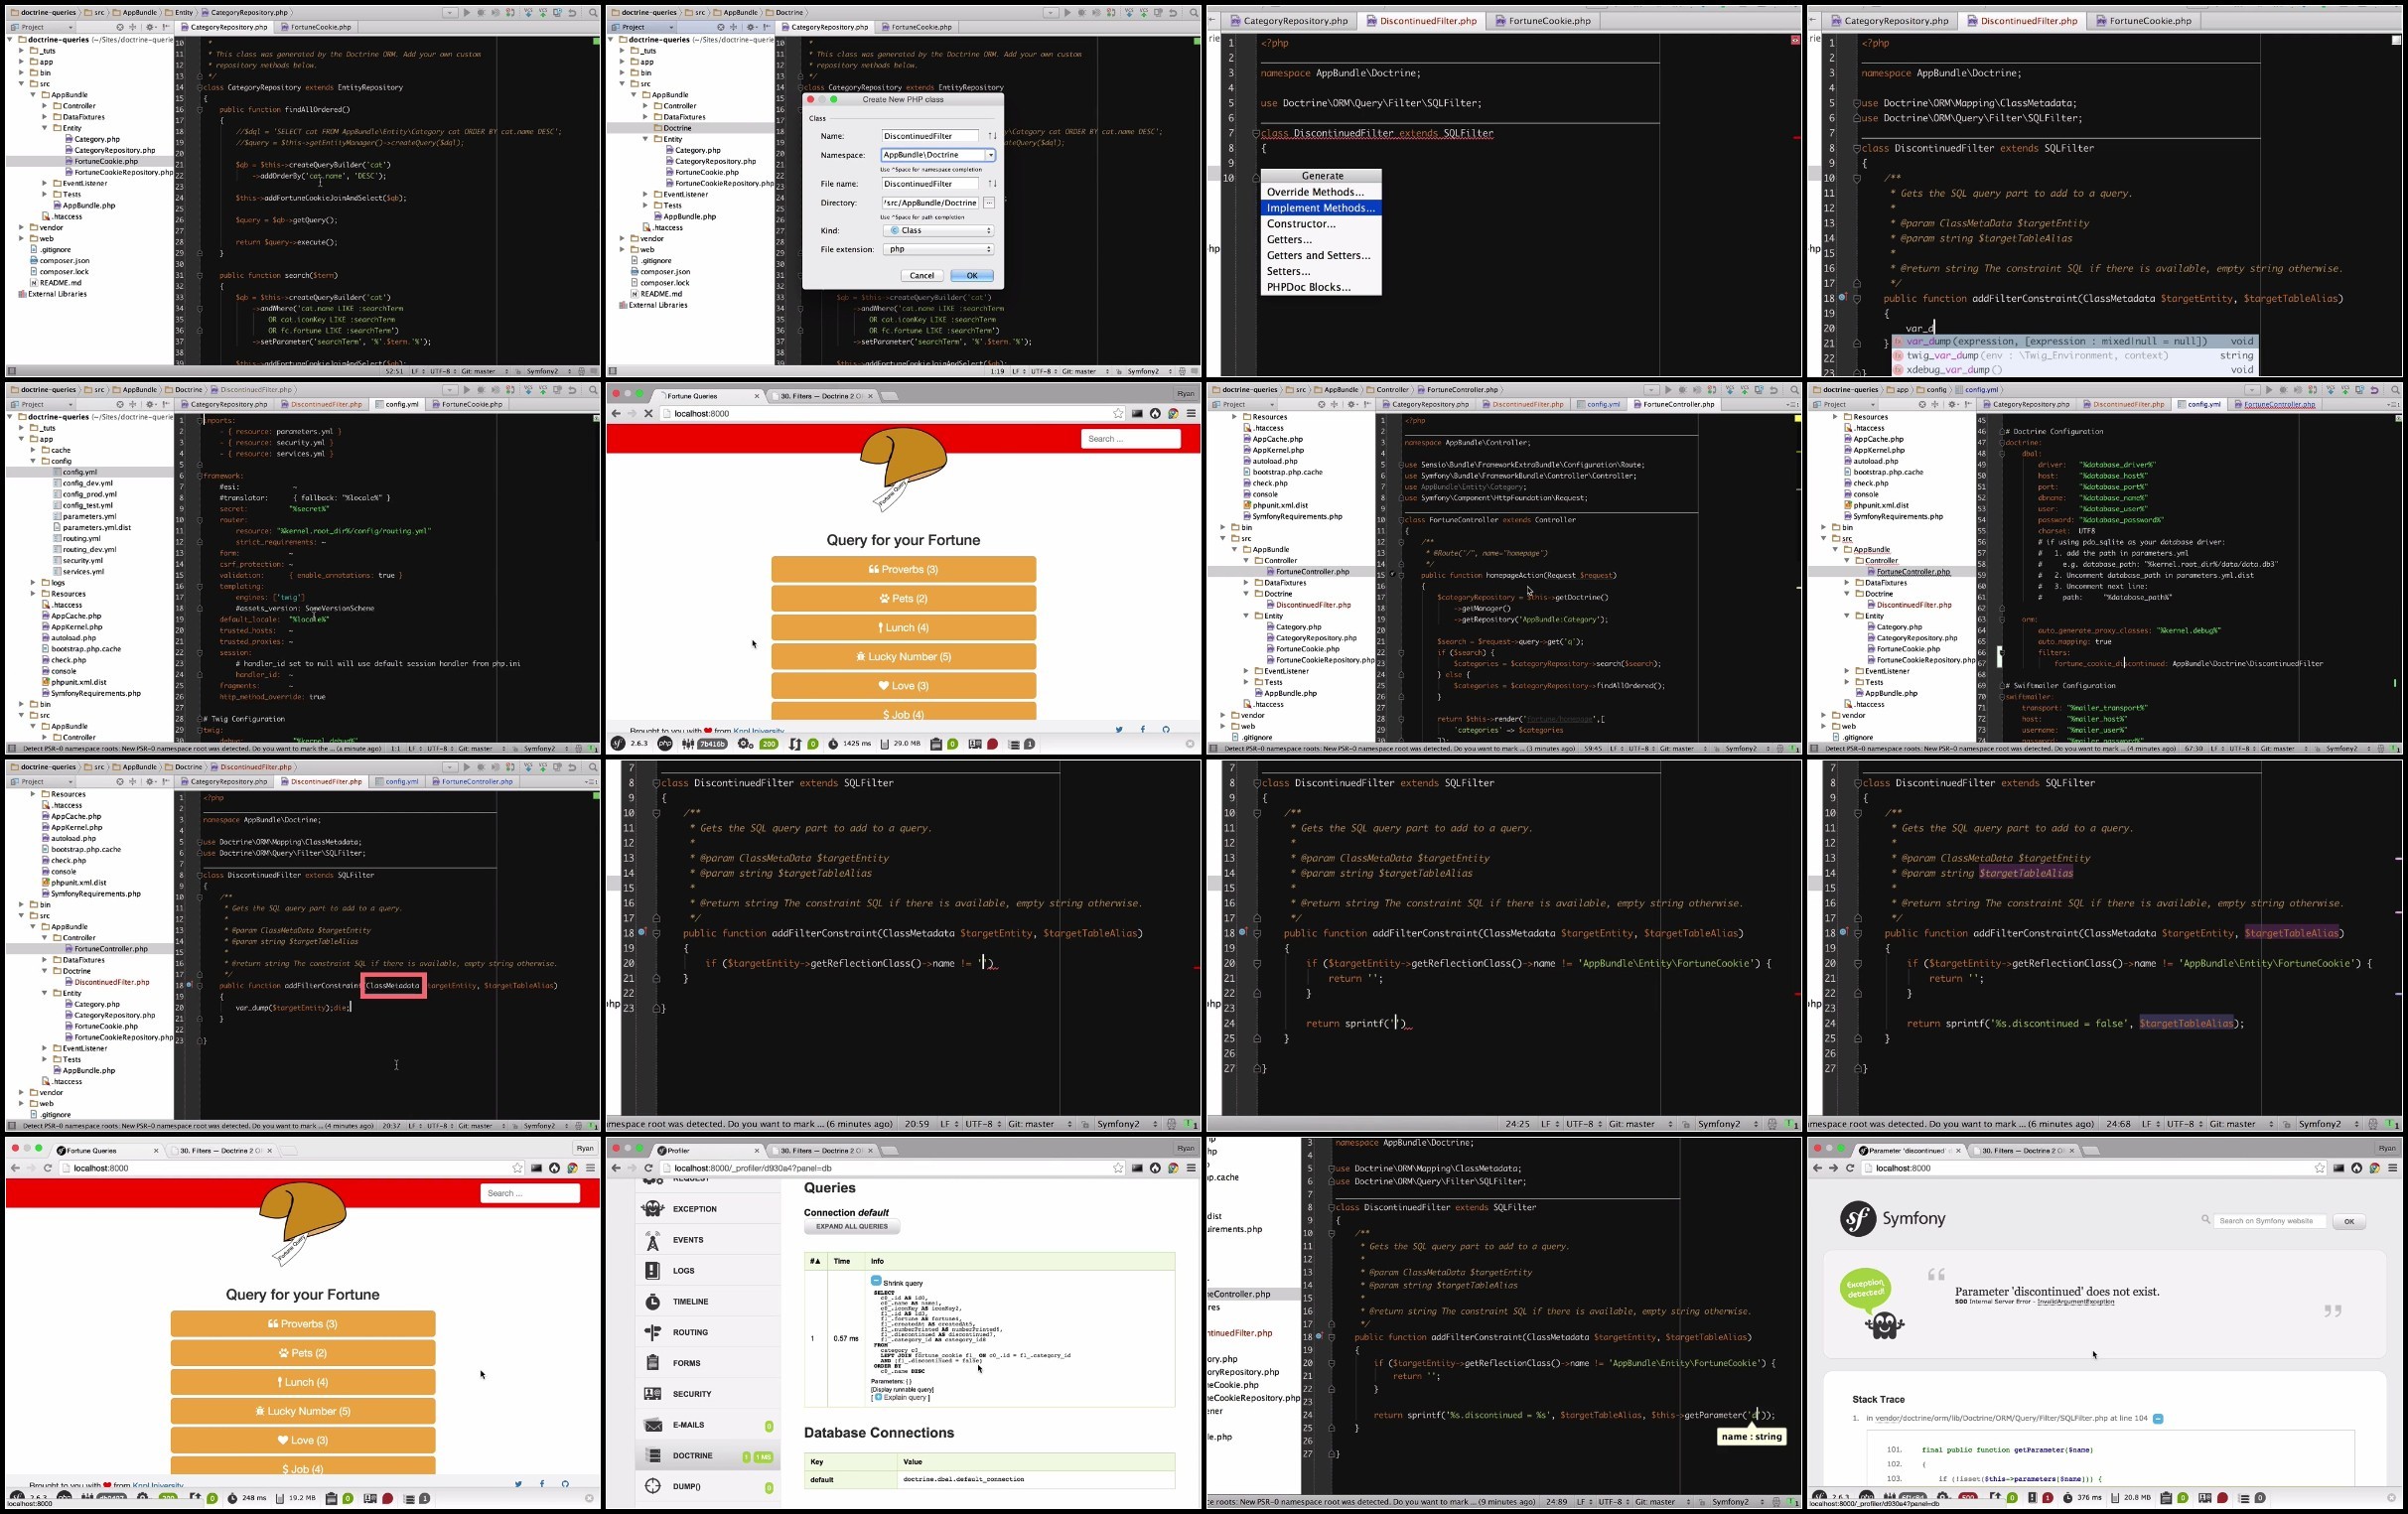Open run configuration dropdown in Create-PHP-class IDE window

(1050, 13)
